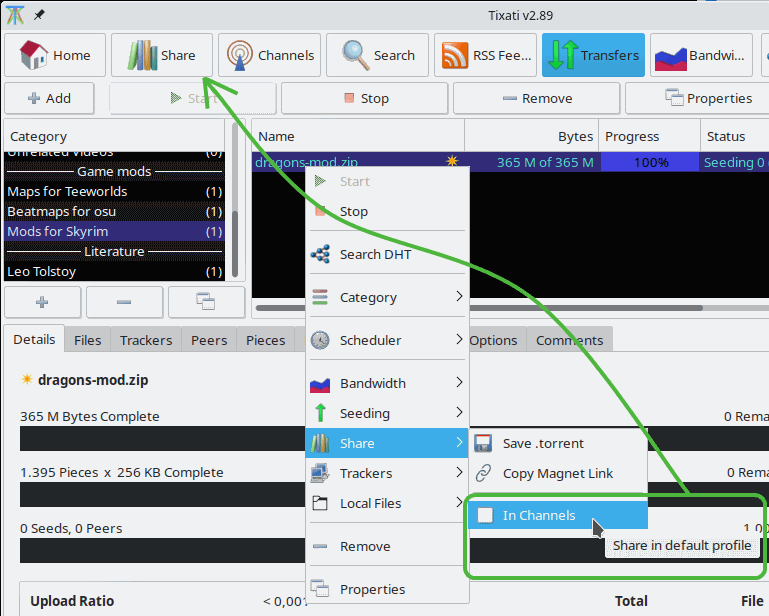Click the transfers list horizontal scrollbar
This screenshot has height=616, width=769.
pyautogui.click(x=479, y=308)
